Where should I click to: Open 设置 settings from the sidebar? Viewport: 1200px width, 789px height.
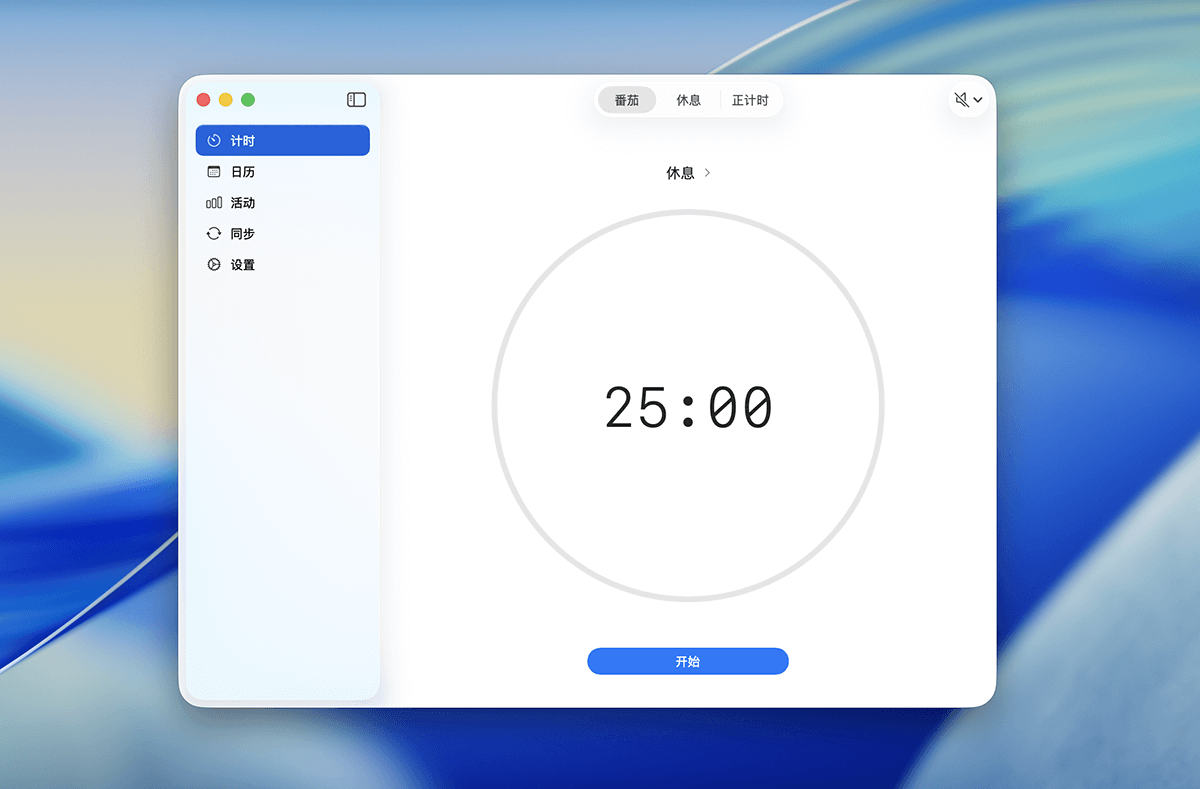tap(283, 265)
